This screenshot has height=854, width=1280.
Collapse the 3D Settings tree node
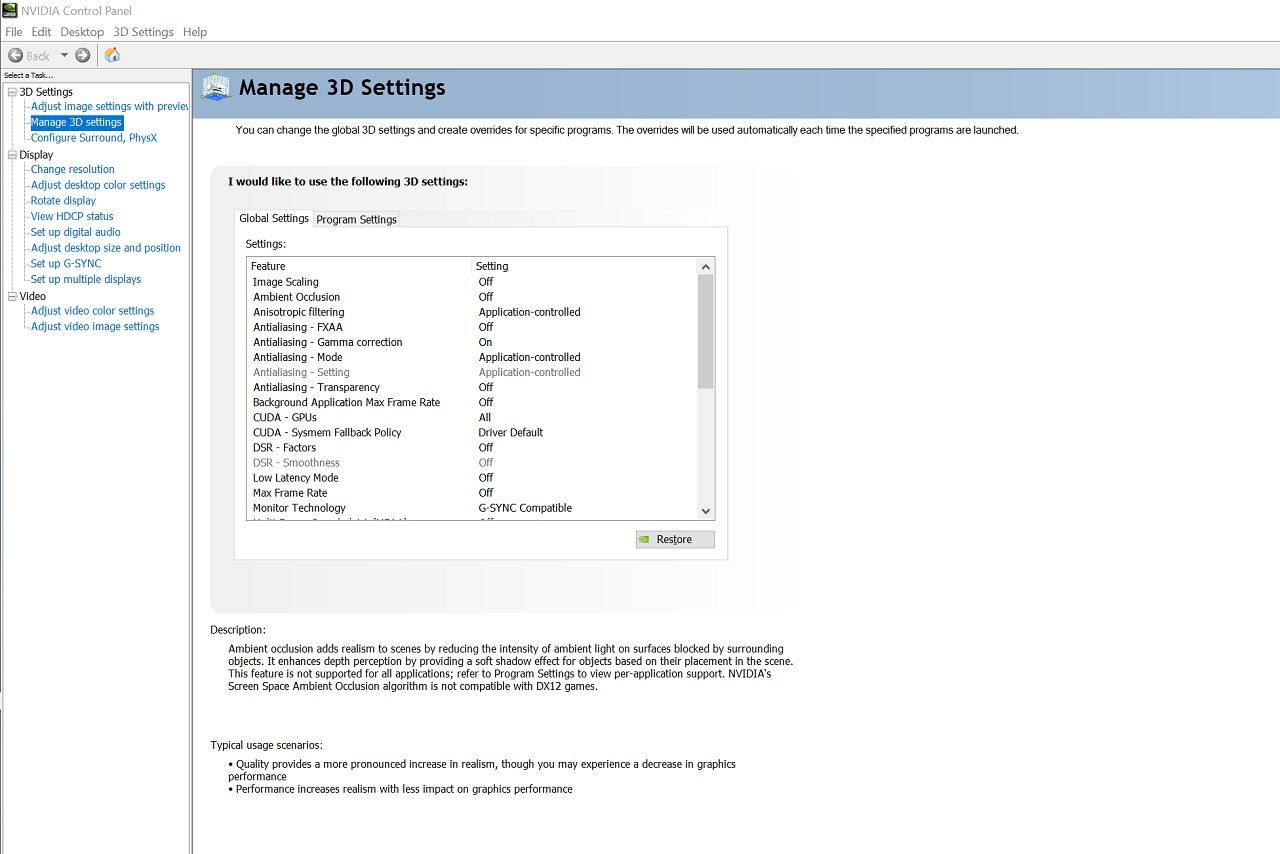(12, 92)
